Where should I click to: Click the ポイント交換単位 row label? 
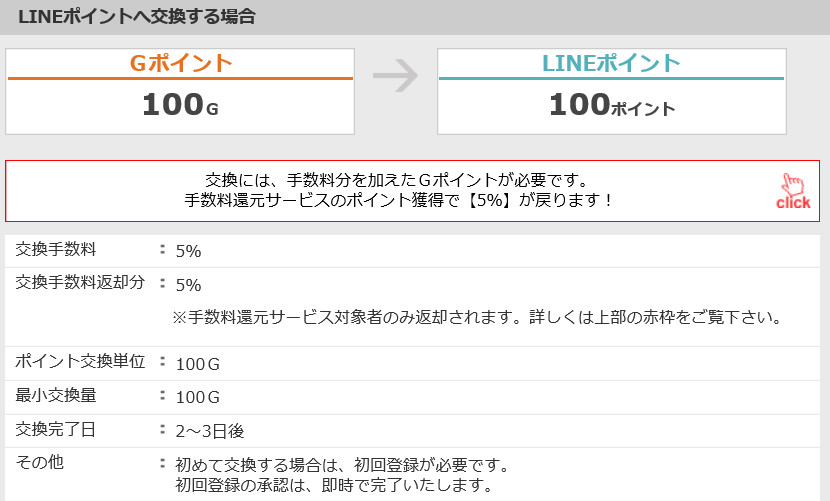80,361
